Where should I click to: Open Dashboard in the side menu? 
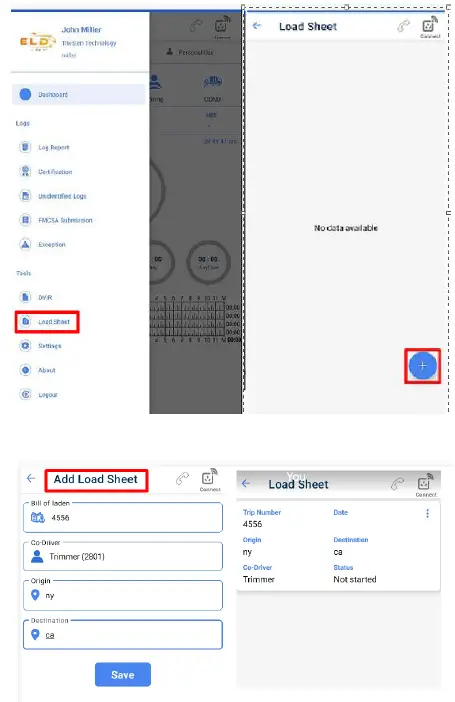coord(79,94)
